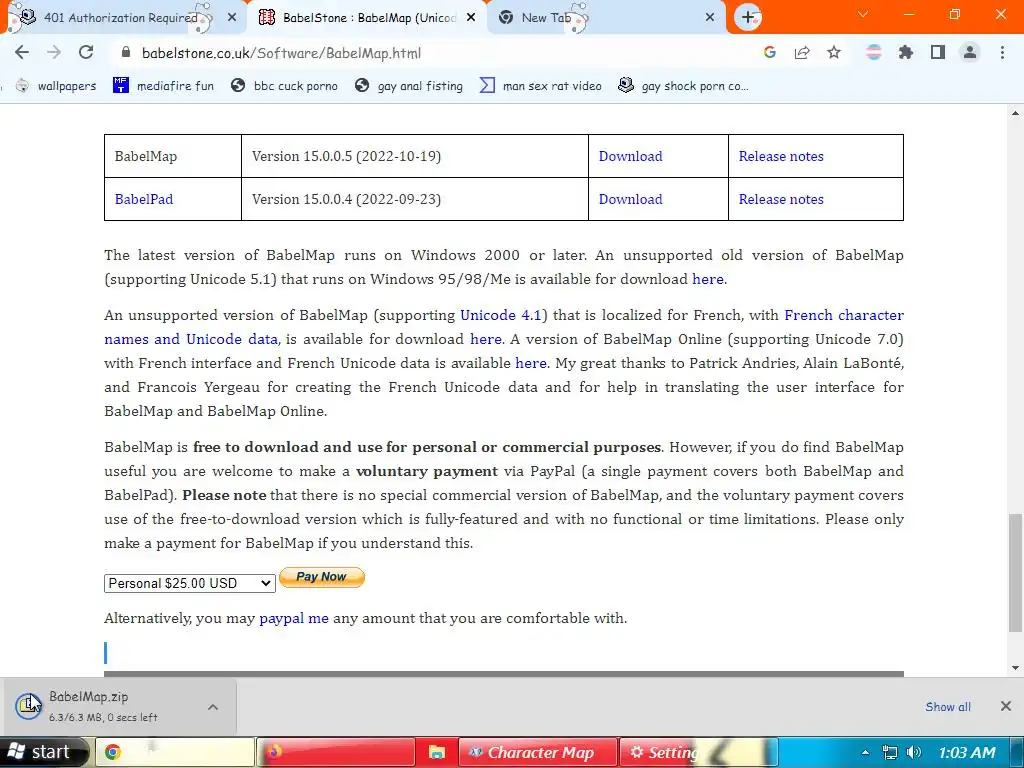Screen dimensions: 1024x768
Task: Share this page using the share icon
Action: [802, 53]
